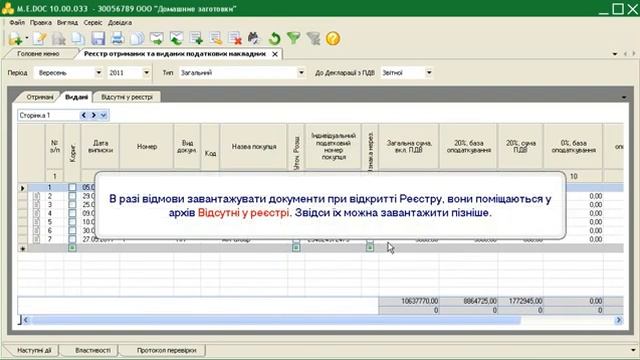Viewport: 640px width, 360px height.
Task: Open the bottom panel dropdown arrow
Action: 633,350
